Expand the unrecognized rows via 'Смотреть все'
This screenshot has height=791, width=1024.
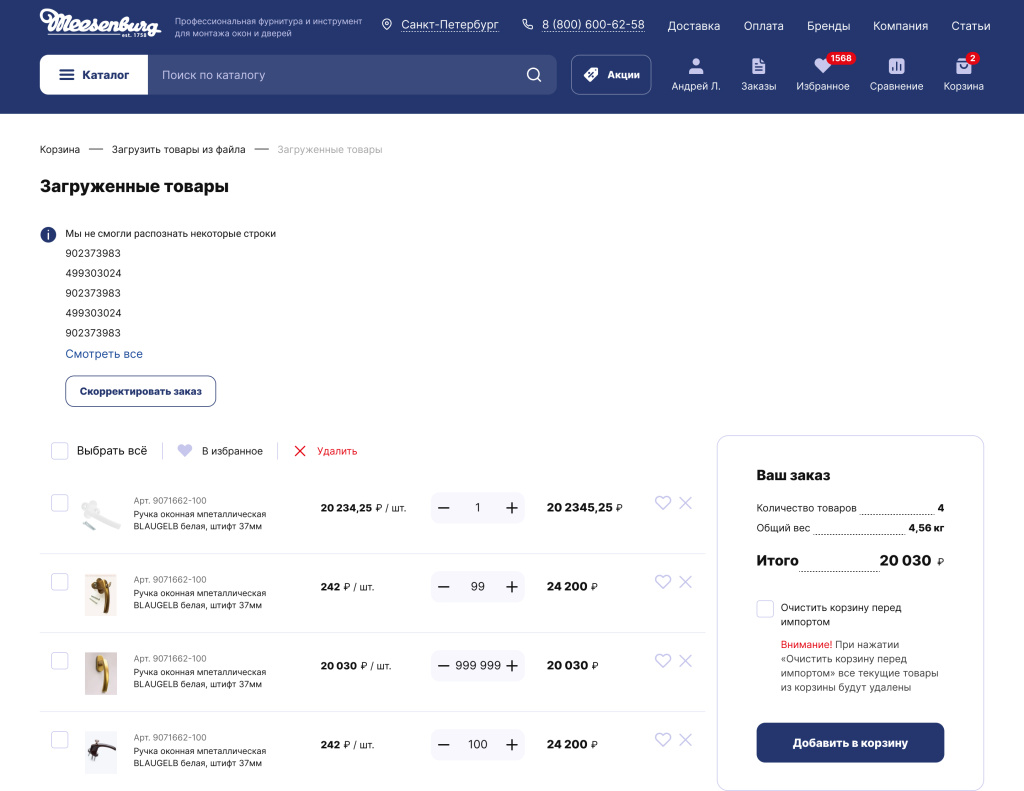(104, 354)
